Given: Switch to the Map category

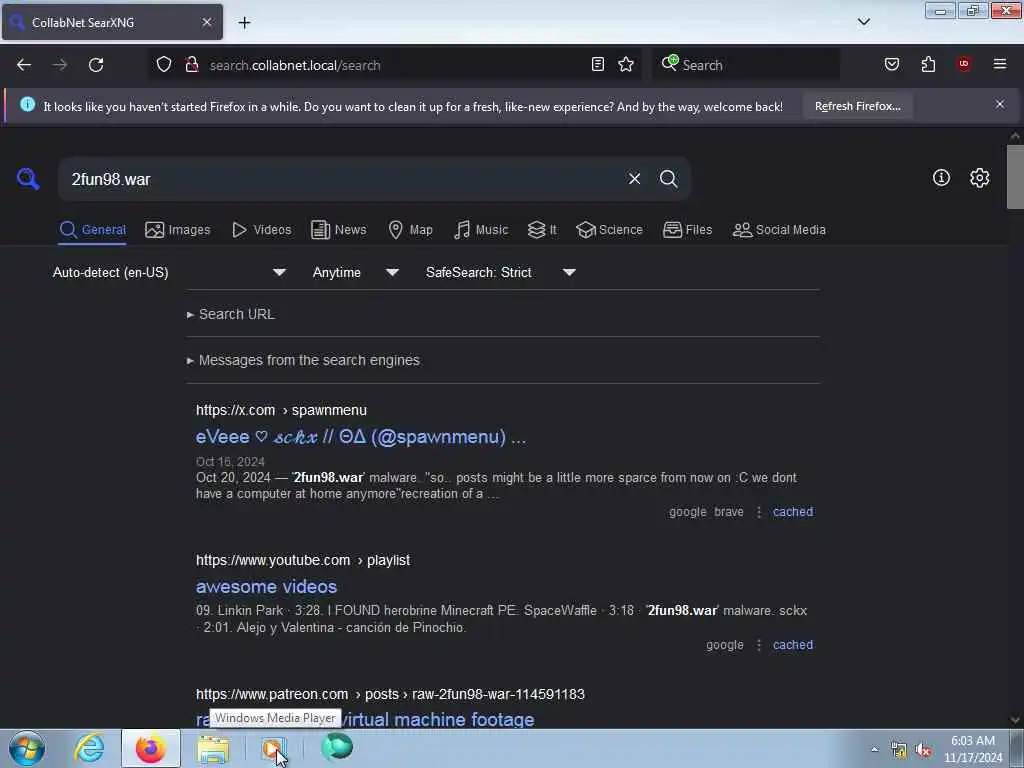Looking at the screenshot, I should pyautogui.click(x=411, y=230).
